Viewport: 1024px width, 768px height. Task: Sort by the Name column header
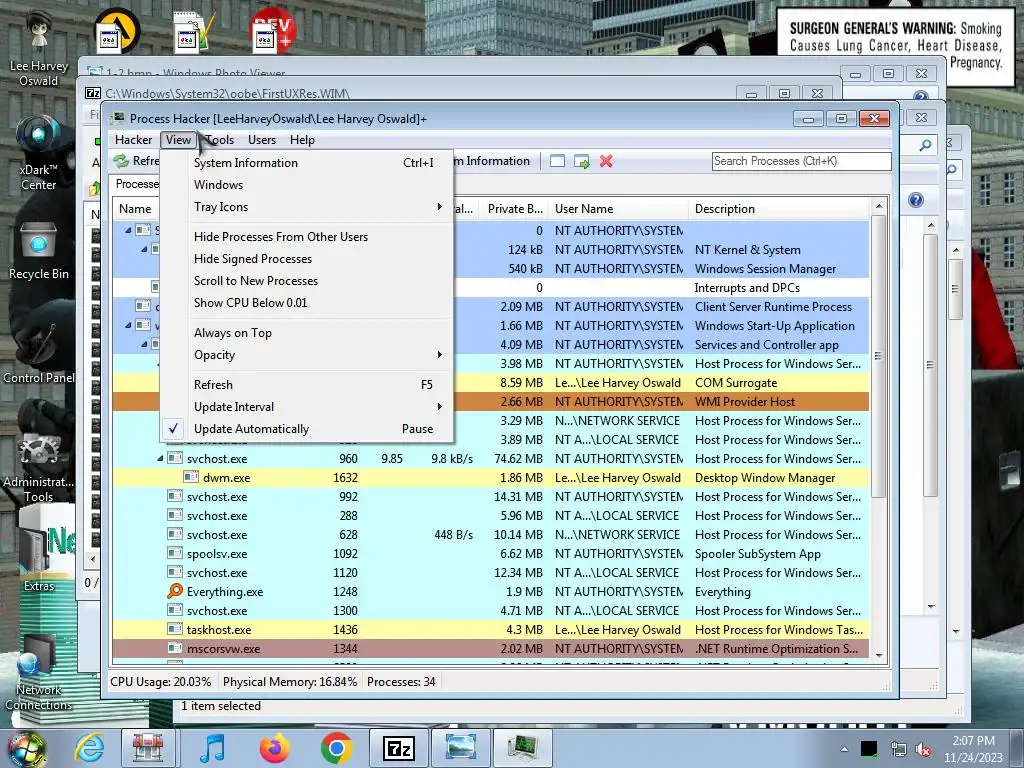point(136,209)
